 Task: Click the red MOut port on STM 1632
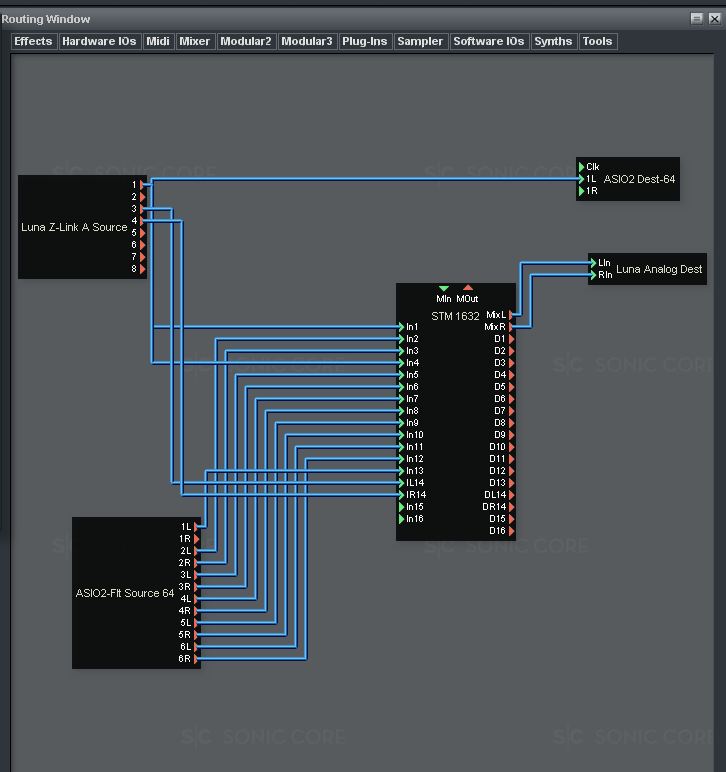[x=468, y=288]
